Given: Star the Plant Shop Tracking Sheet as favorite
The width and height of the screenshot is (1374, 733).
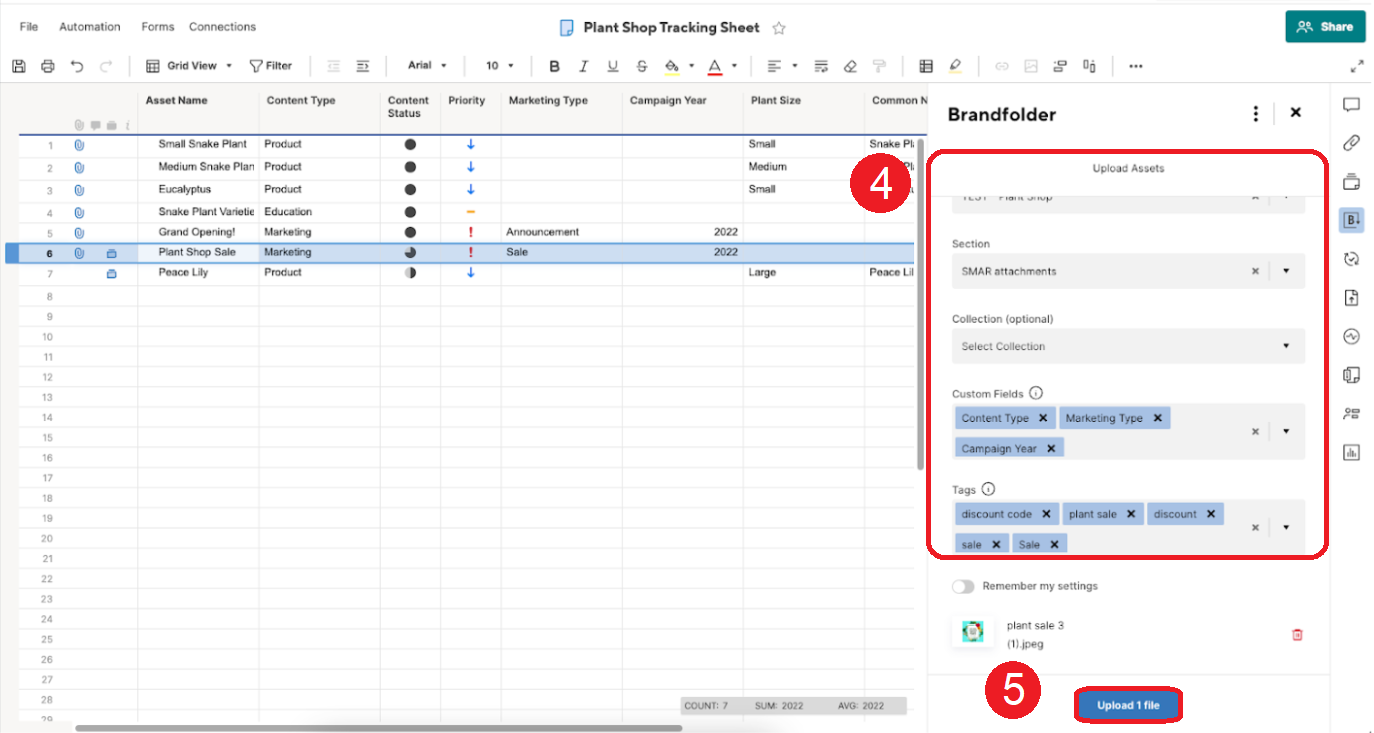Looking at the screenshot, I should pos(779,28).
